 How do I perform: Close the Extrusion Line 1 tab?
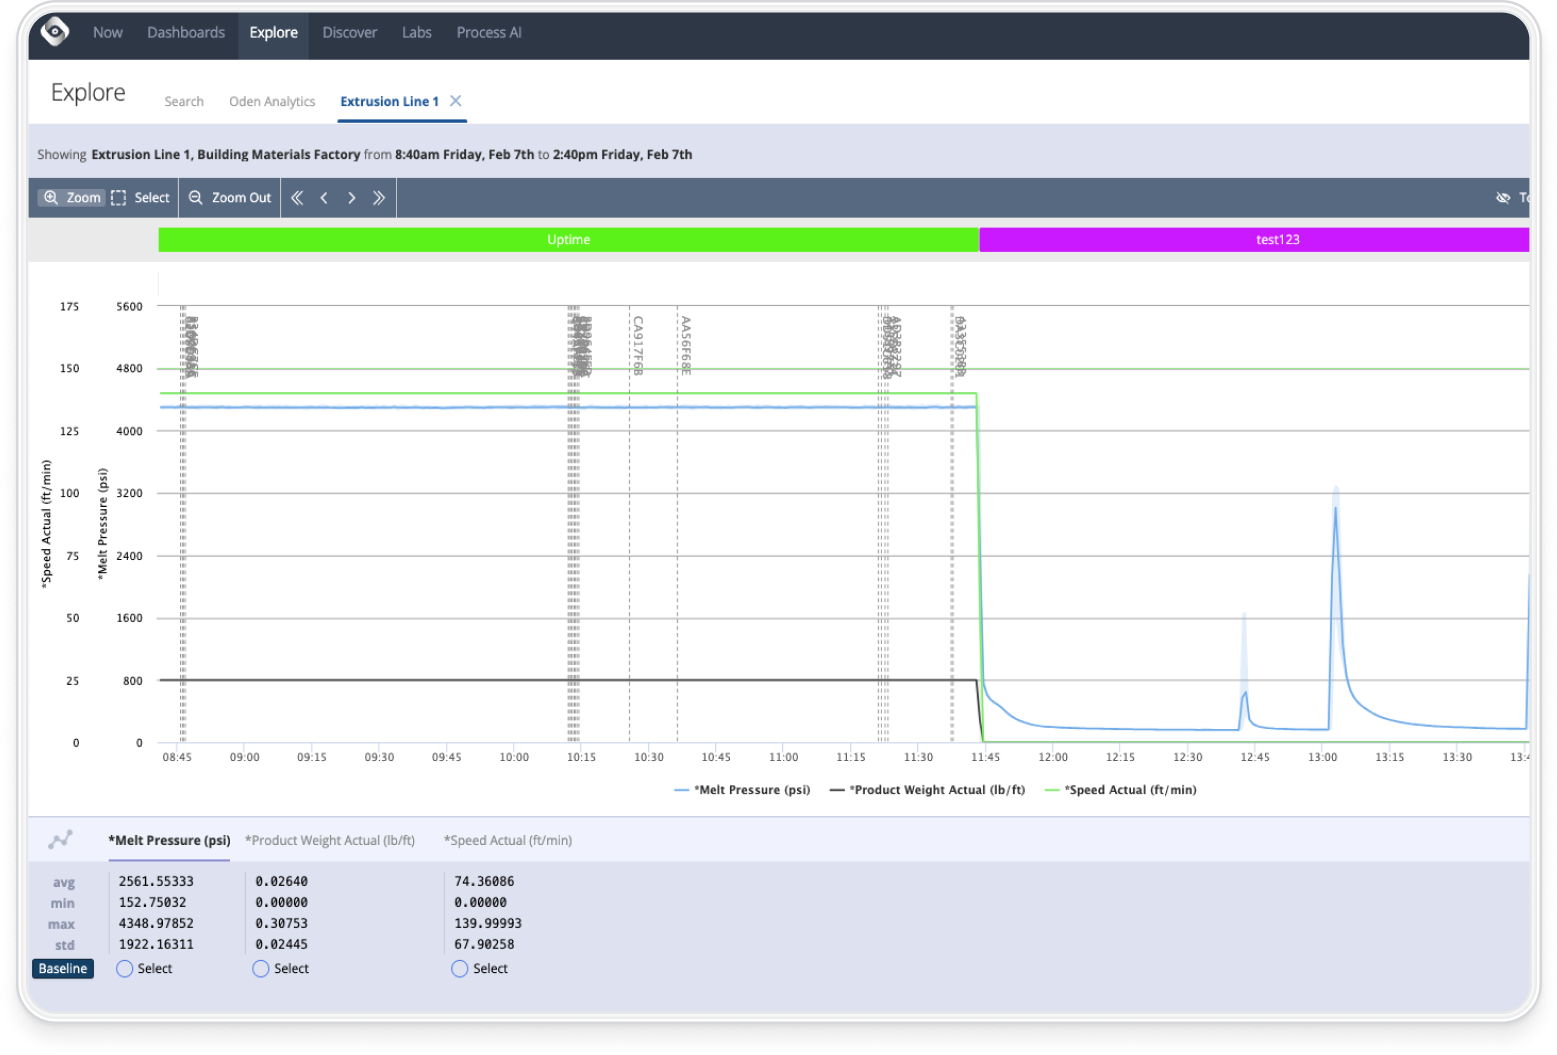[x=456, y=101]
